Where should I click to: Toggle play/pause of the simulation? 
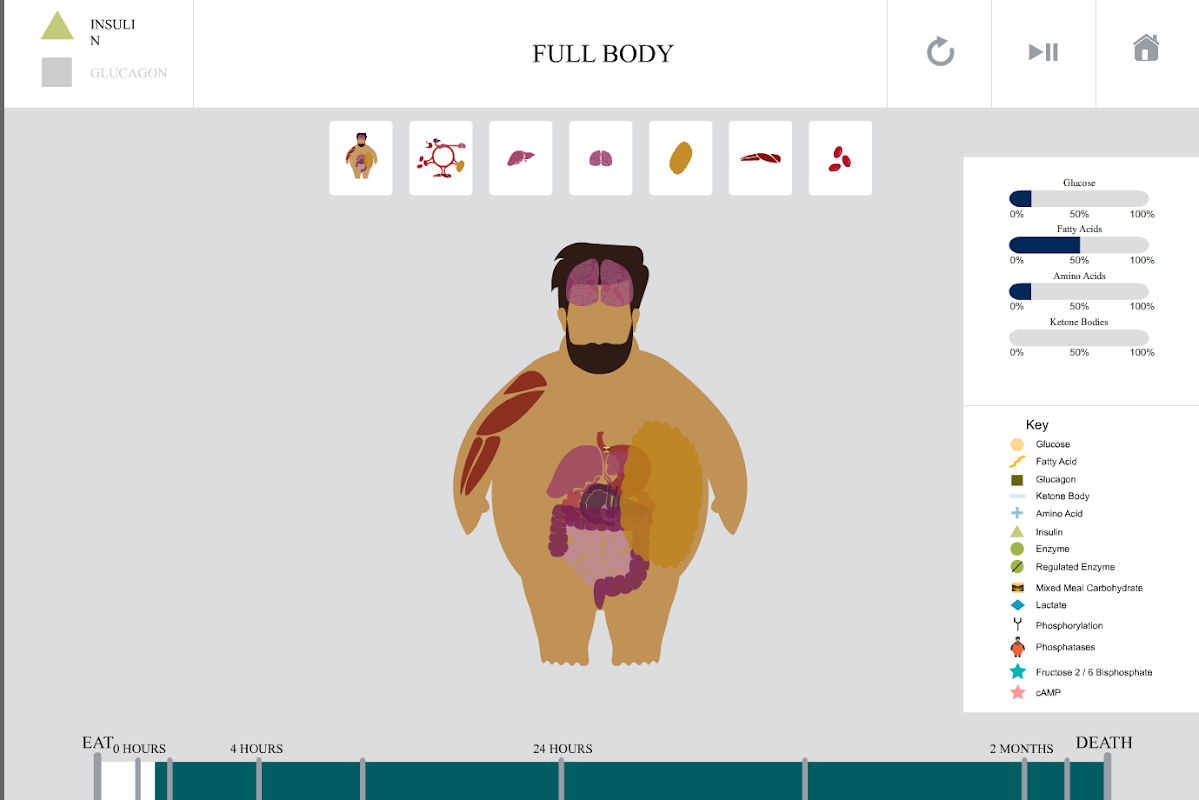[1044, 52]
